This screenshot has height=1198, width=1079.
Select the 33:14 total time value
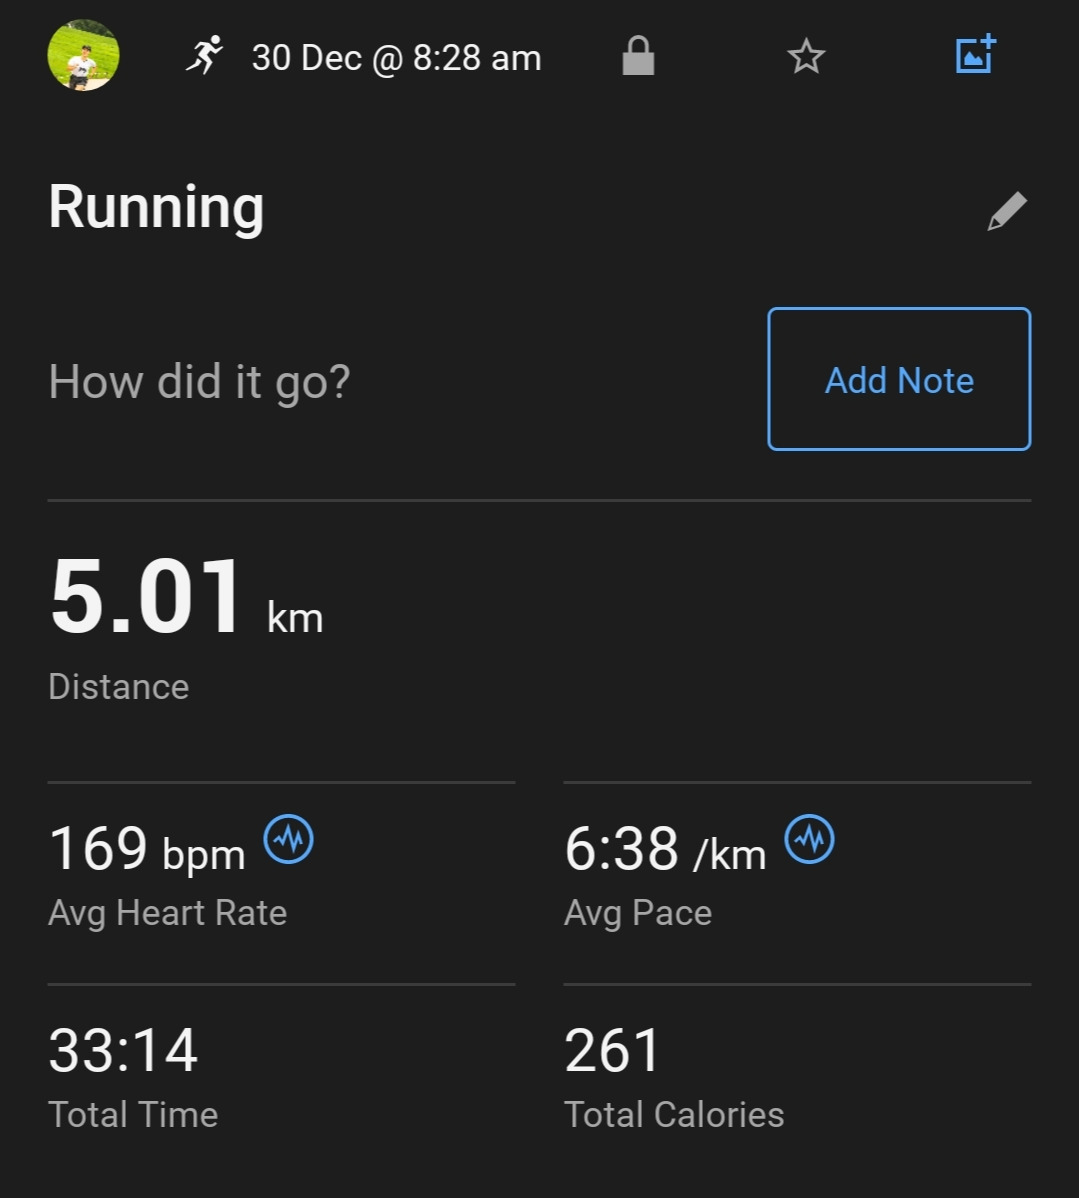pos(123,1051)
